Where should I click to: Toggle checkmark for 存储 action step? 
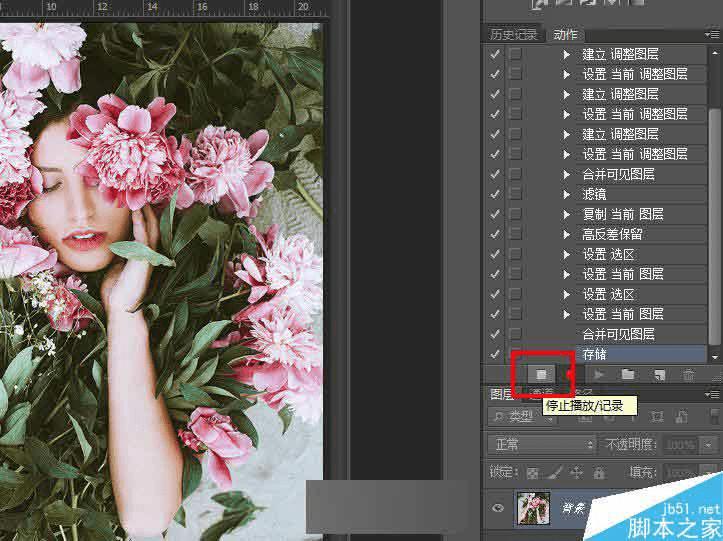tap(495, 354)
